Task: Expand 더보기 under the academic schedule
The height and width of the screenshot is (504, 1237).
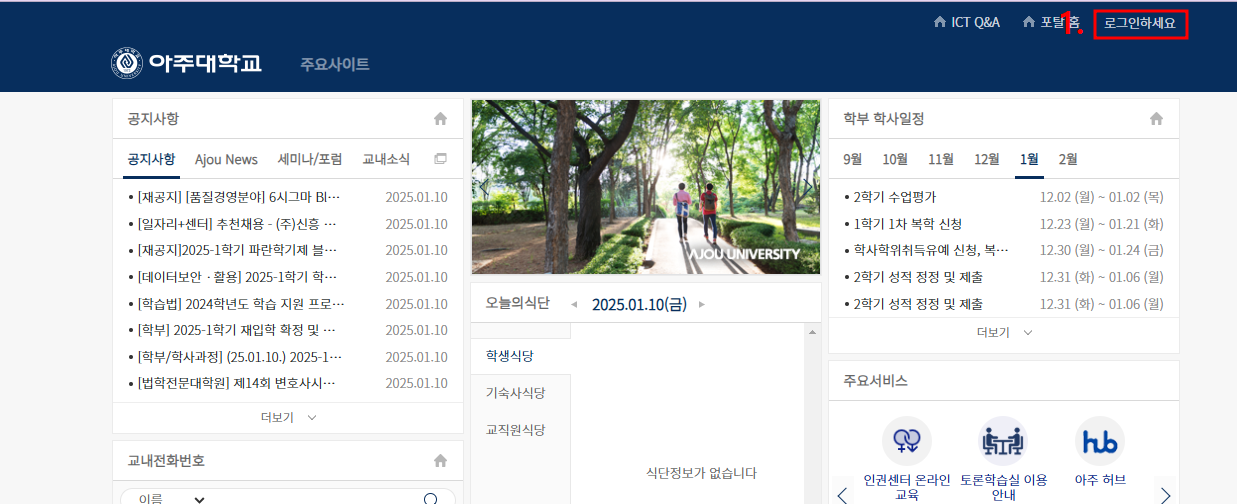Action: click(1004, 332)
